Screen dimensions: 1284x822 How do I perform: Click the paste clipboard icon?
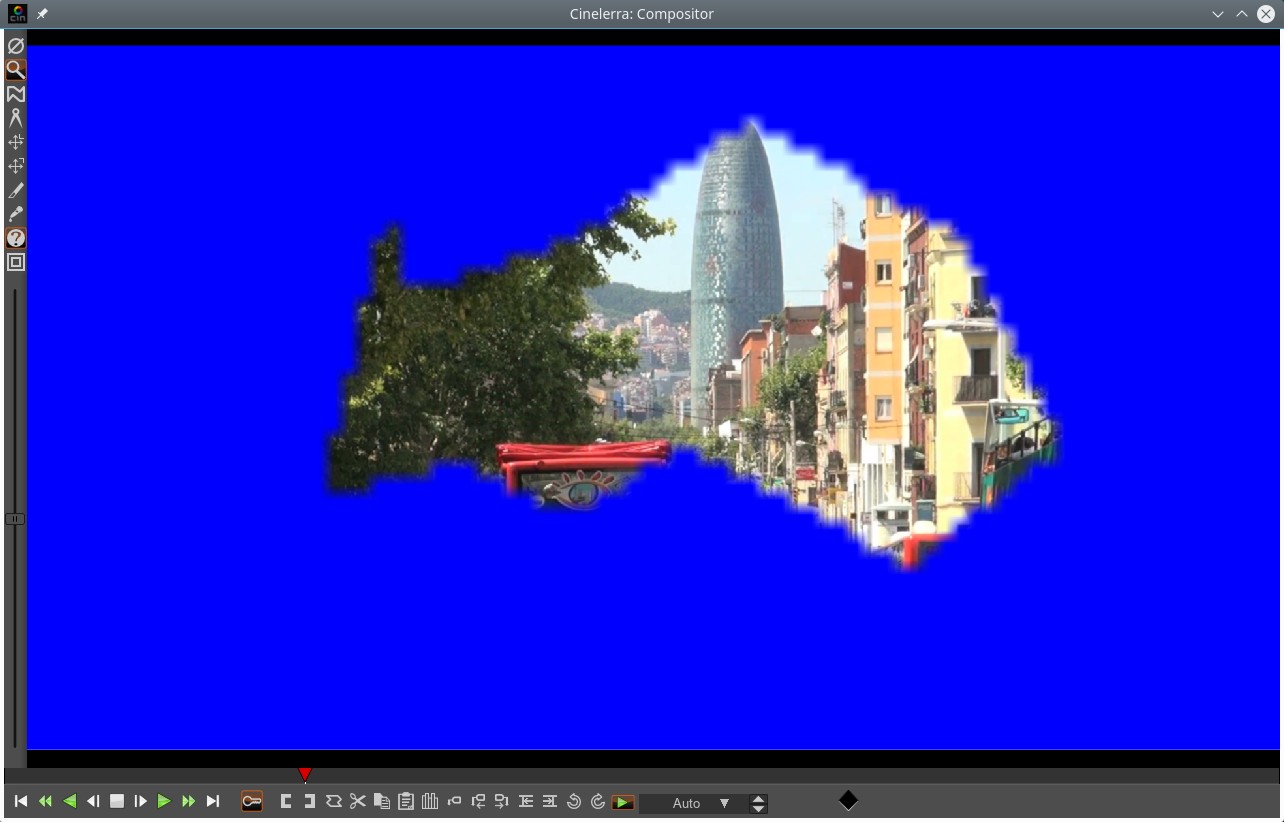coord(405,801)
